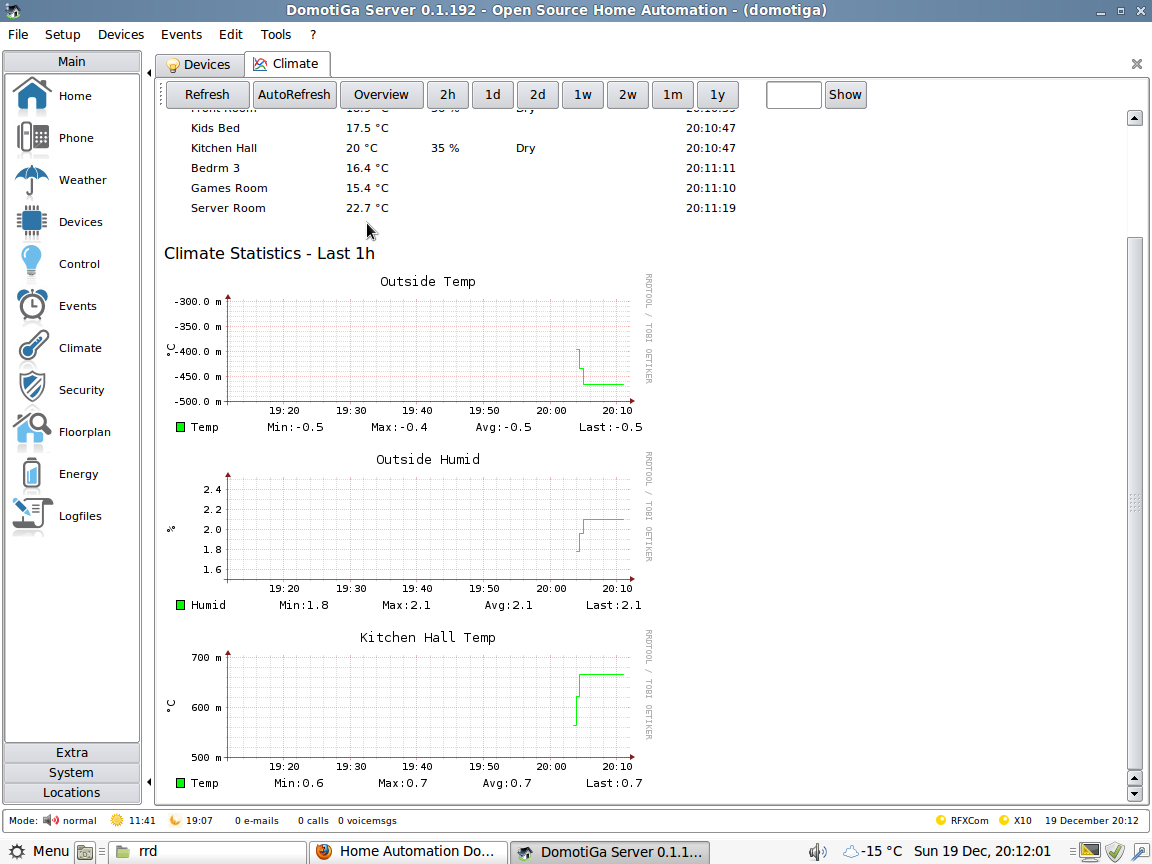Click the Main sidebar section header
Viewport: 1152px width, 864px height.
click(72, 61)
